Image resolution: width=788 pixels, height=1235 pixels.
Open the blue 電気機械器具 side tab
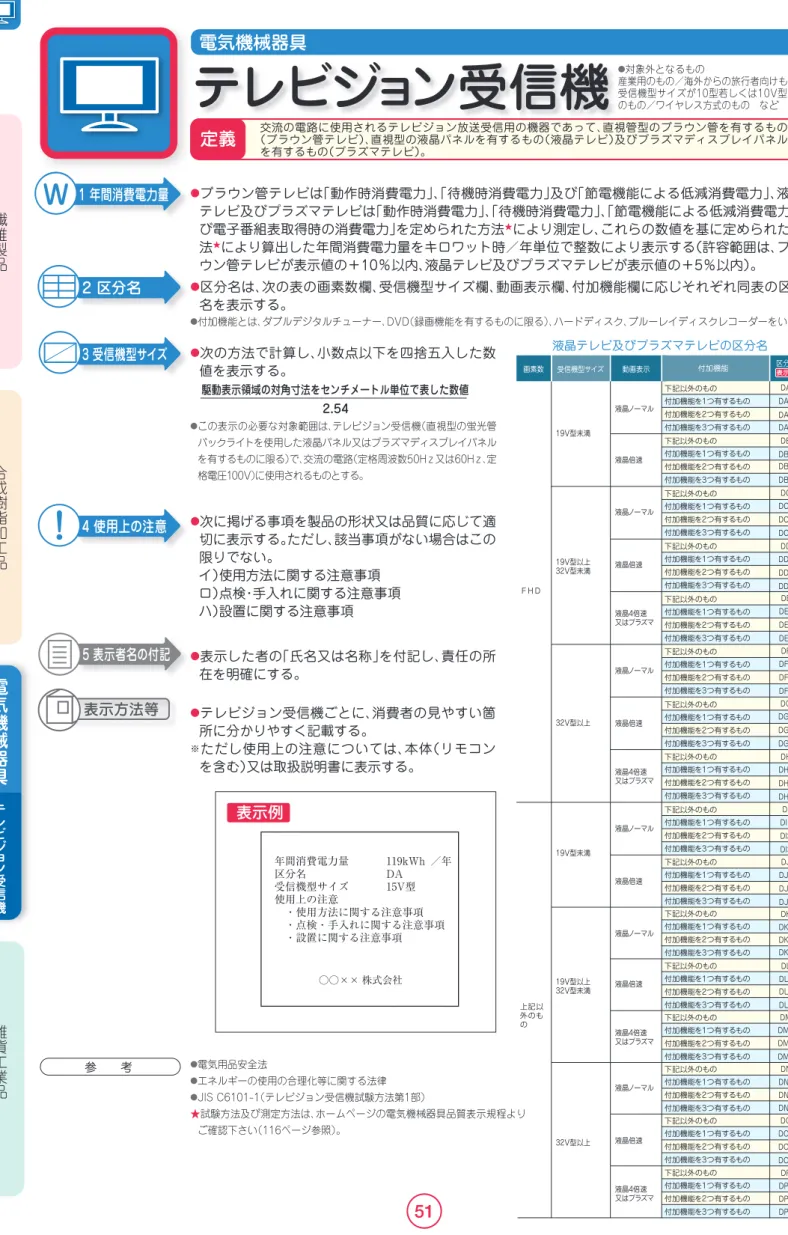[11, 730]
